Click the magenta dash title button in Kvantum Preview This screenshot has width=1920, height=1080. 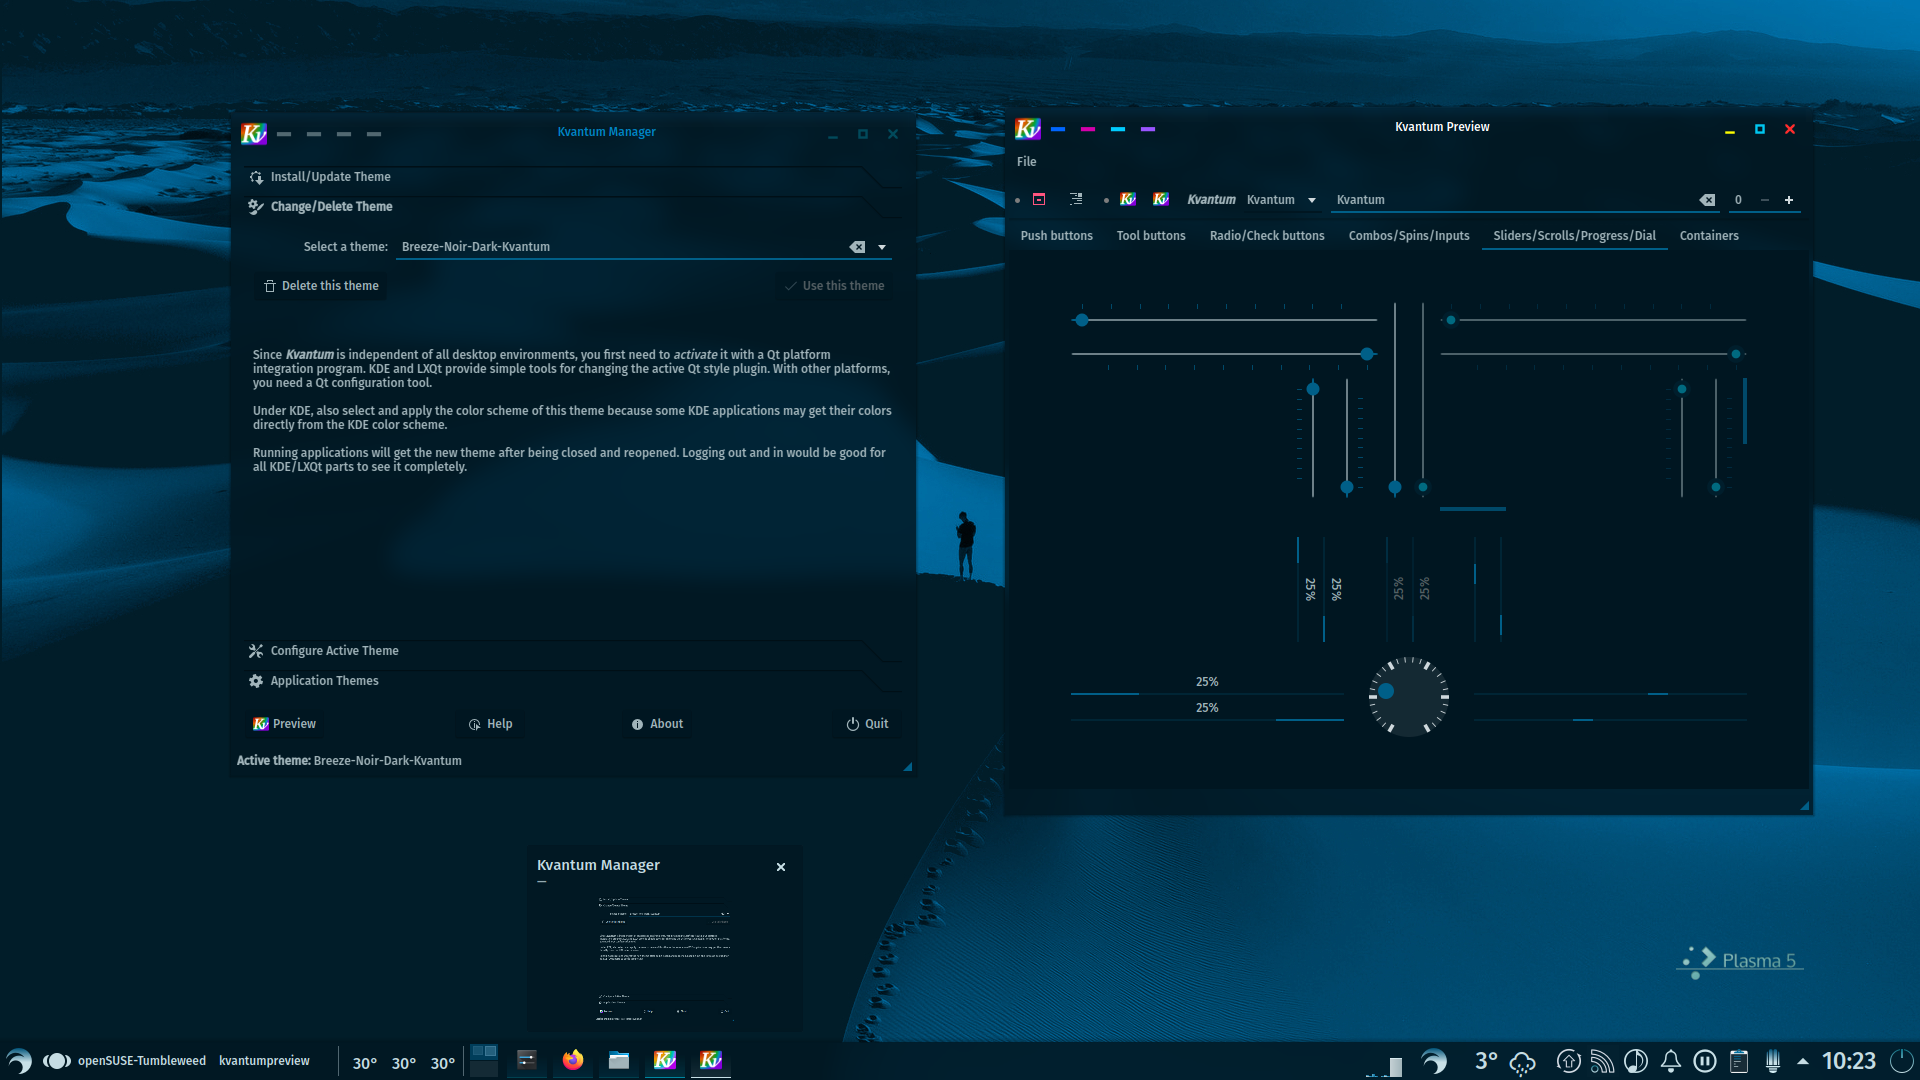tap(1088, 129)
